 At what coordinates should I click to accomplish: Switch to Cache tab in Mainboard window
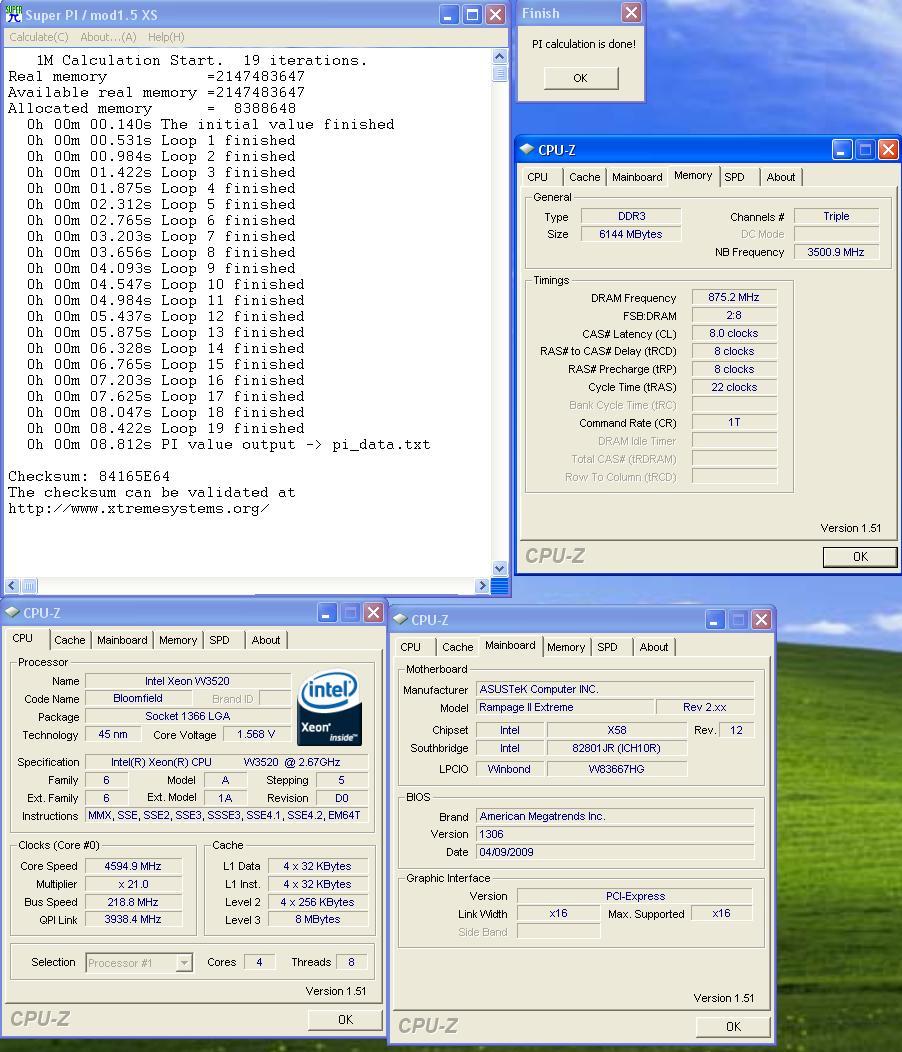(x=458, y=647)
